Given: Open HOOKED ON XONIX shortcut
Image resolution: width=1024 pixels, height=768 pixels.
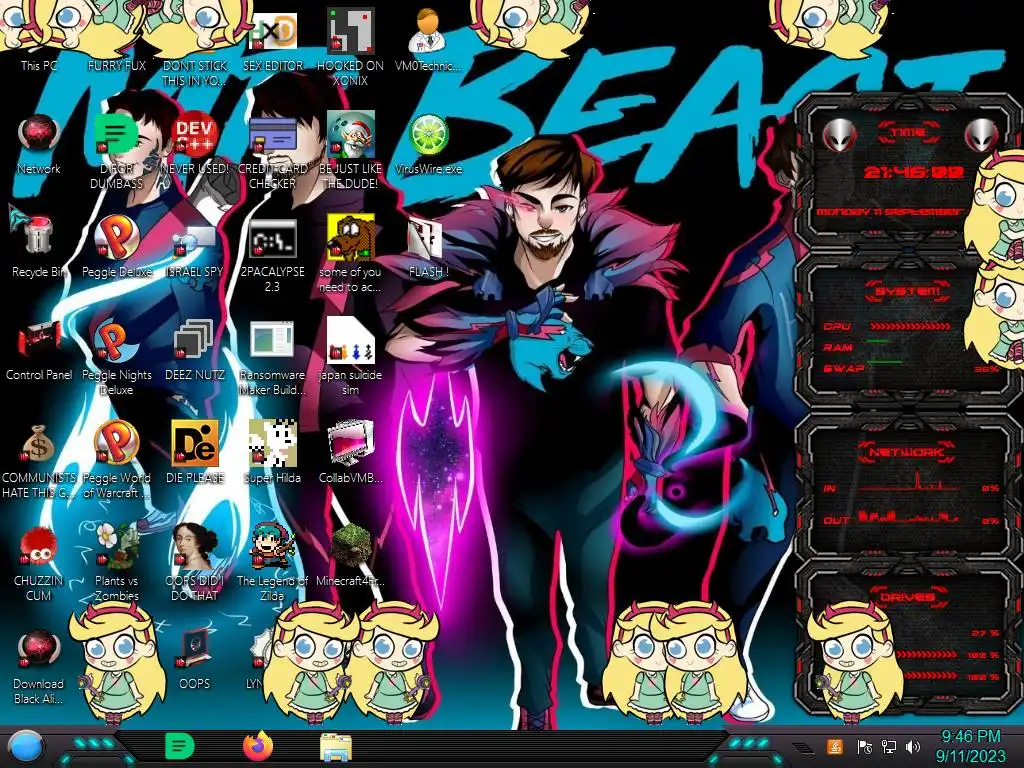Looking at the screenshot, I should coord(350,31).
